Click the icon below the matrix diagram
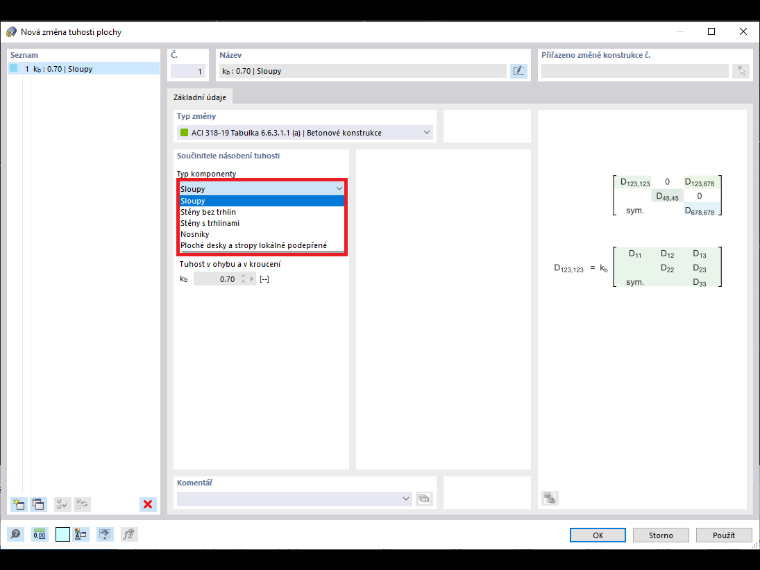Screen dimensions: 760x570 550,498
